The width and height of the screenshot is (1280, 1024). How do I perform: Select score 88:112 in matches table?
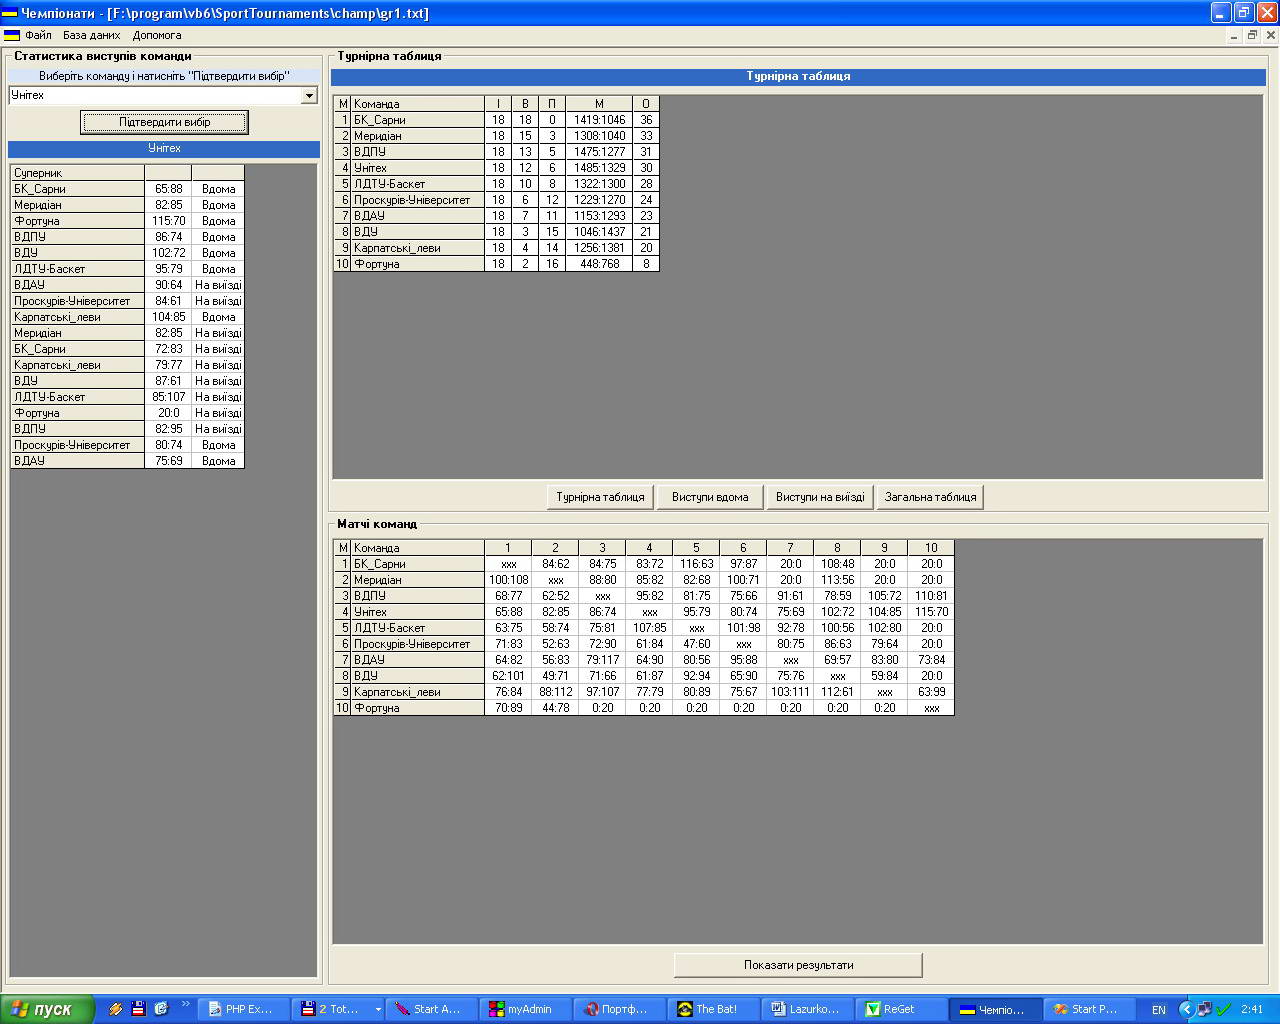click(555, 692)
